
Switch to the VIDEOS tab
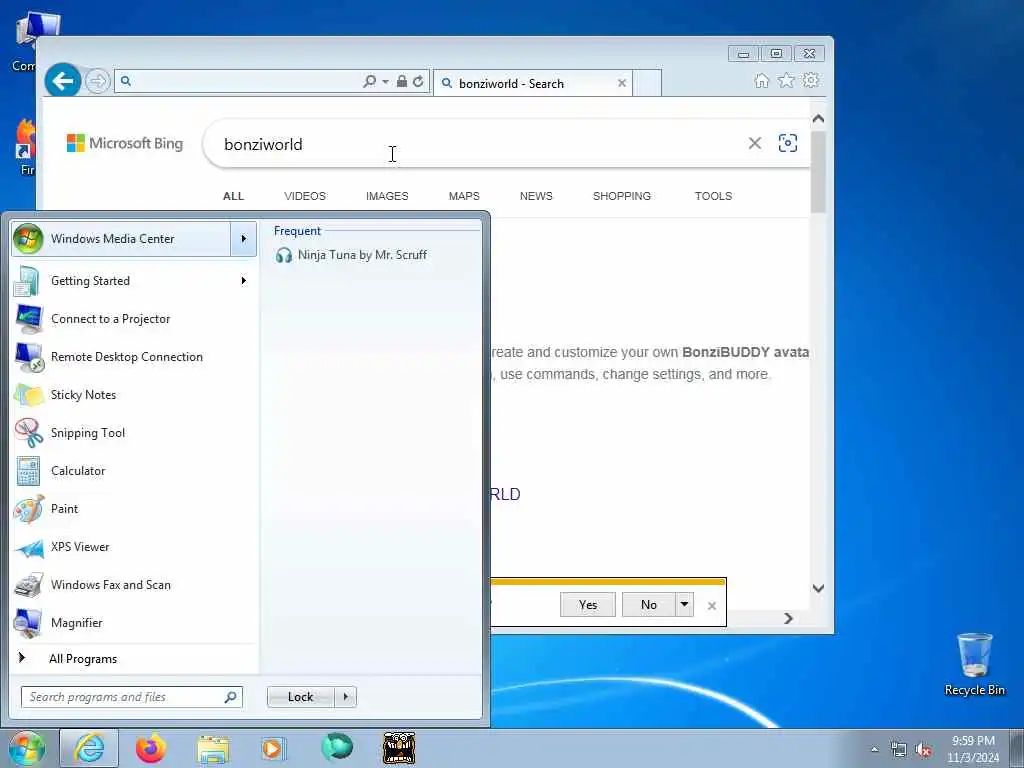coord(305,196)
